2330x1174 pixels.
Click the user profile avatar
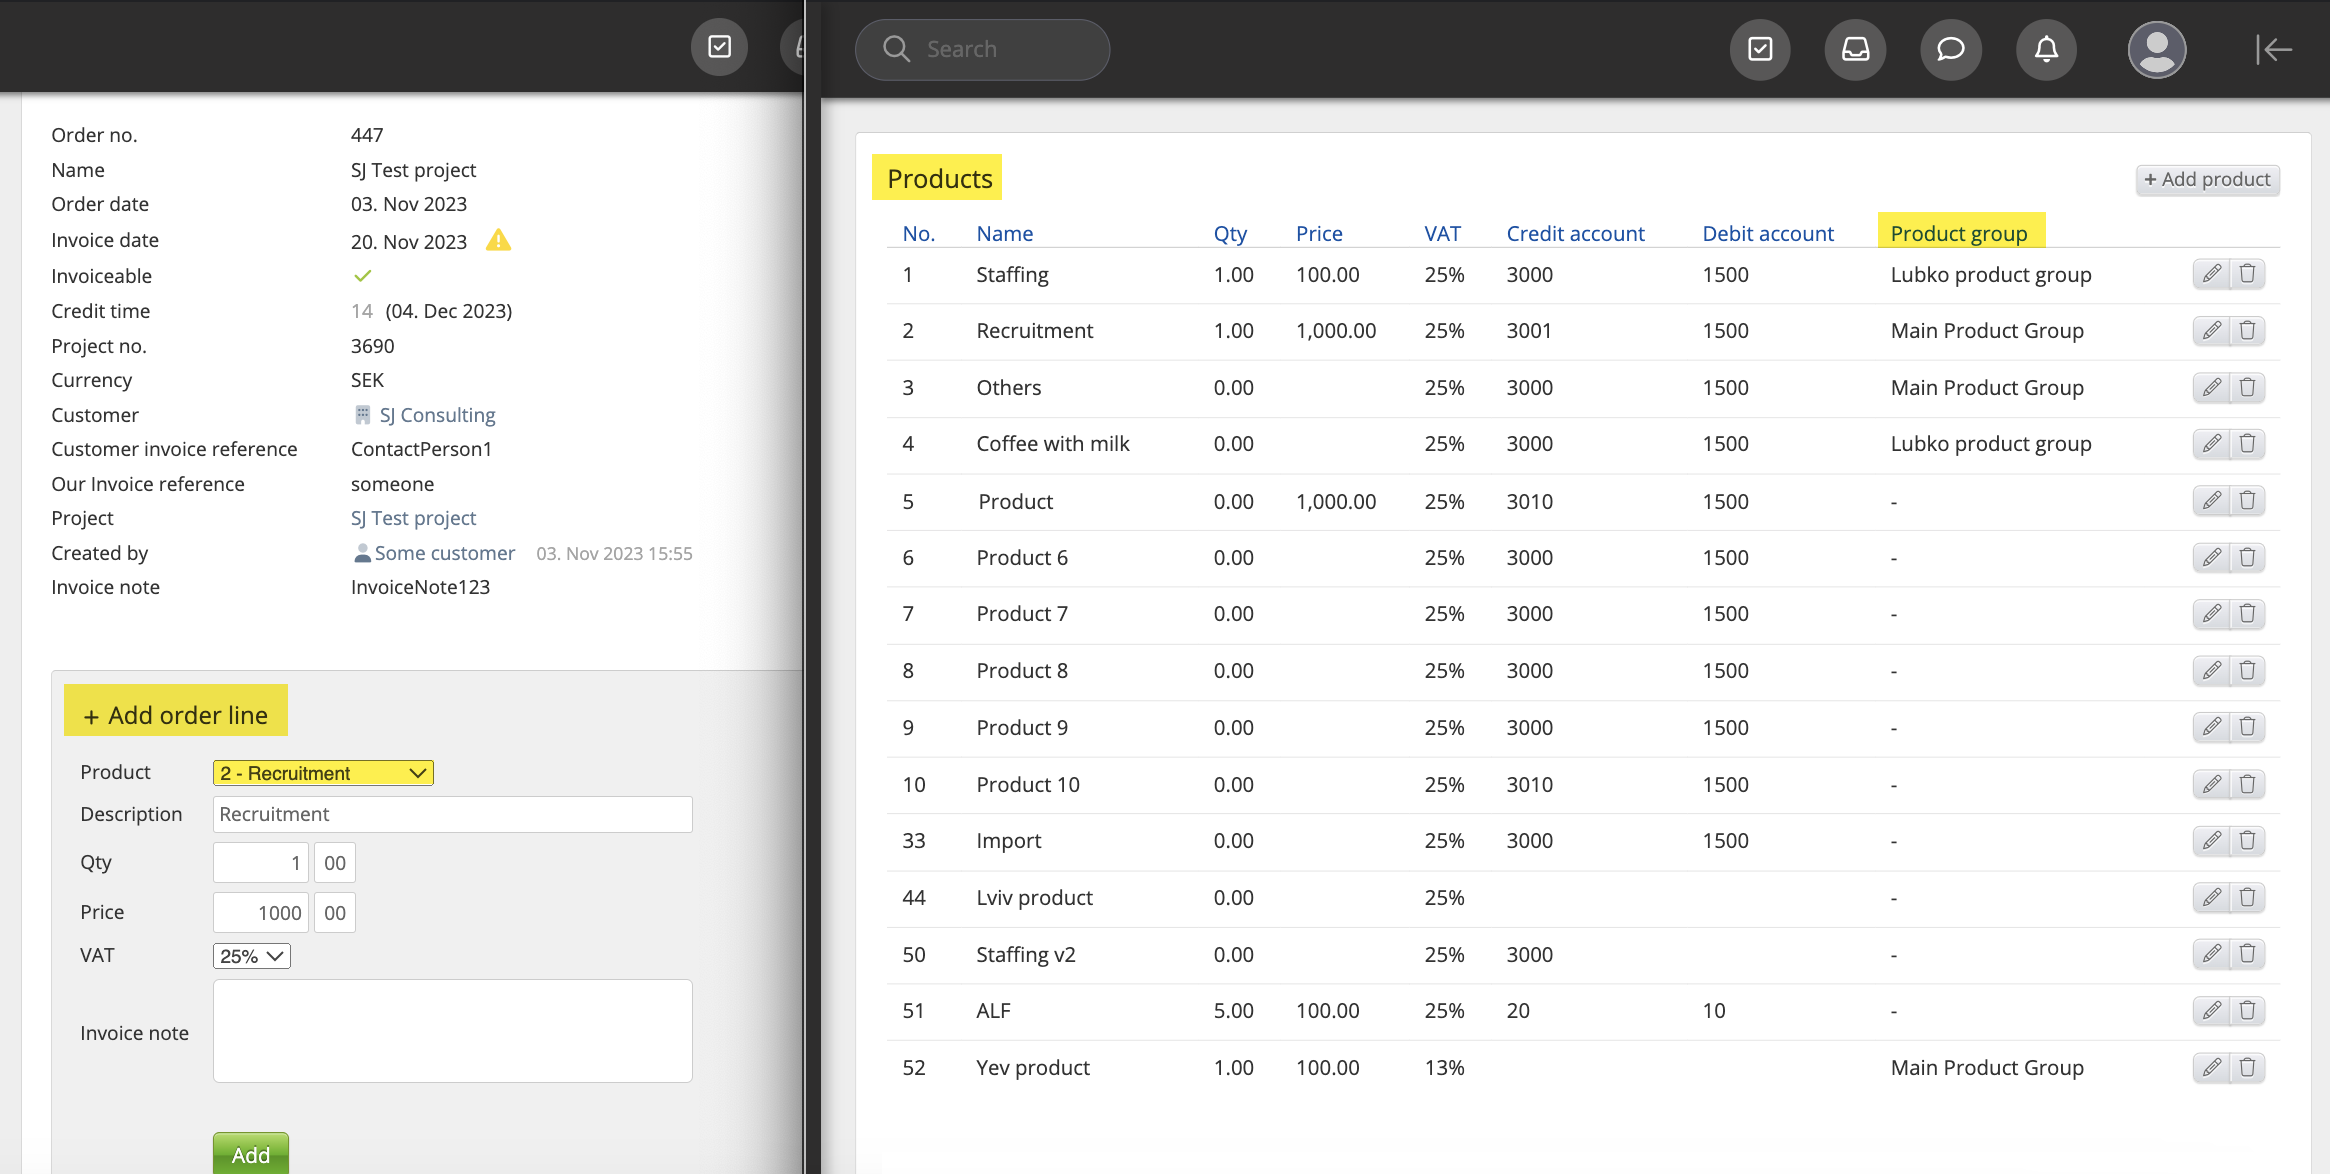(2156, 49)
